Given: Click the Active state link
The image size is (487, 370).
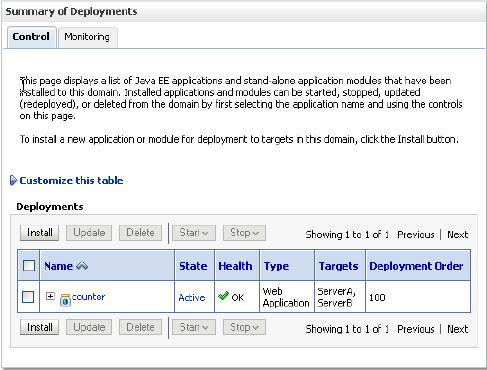Looking at the screenshot, I should coord(192,297).
